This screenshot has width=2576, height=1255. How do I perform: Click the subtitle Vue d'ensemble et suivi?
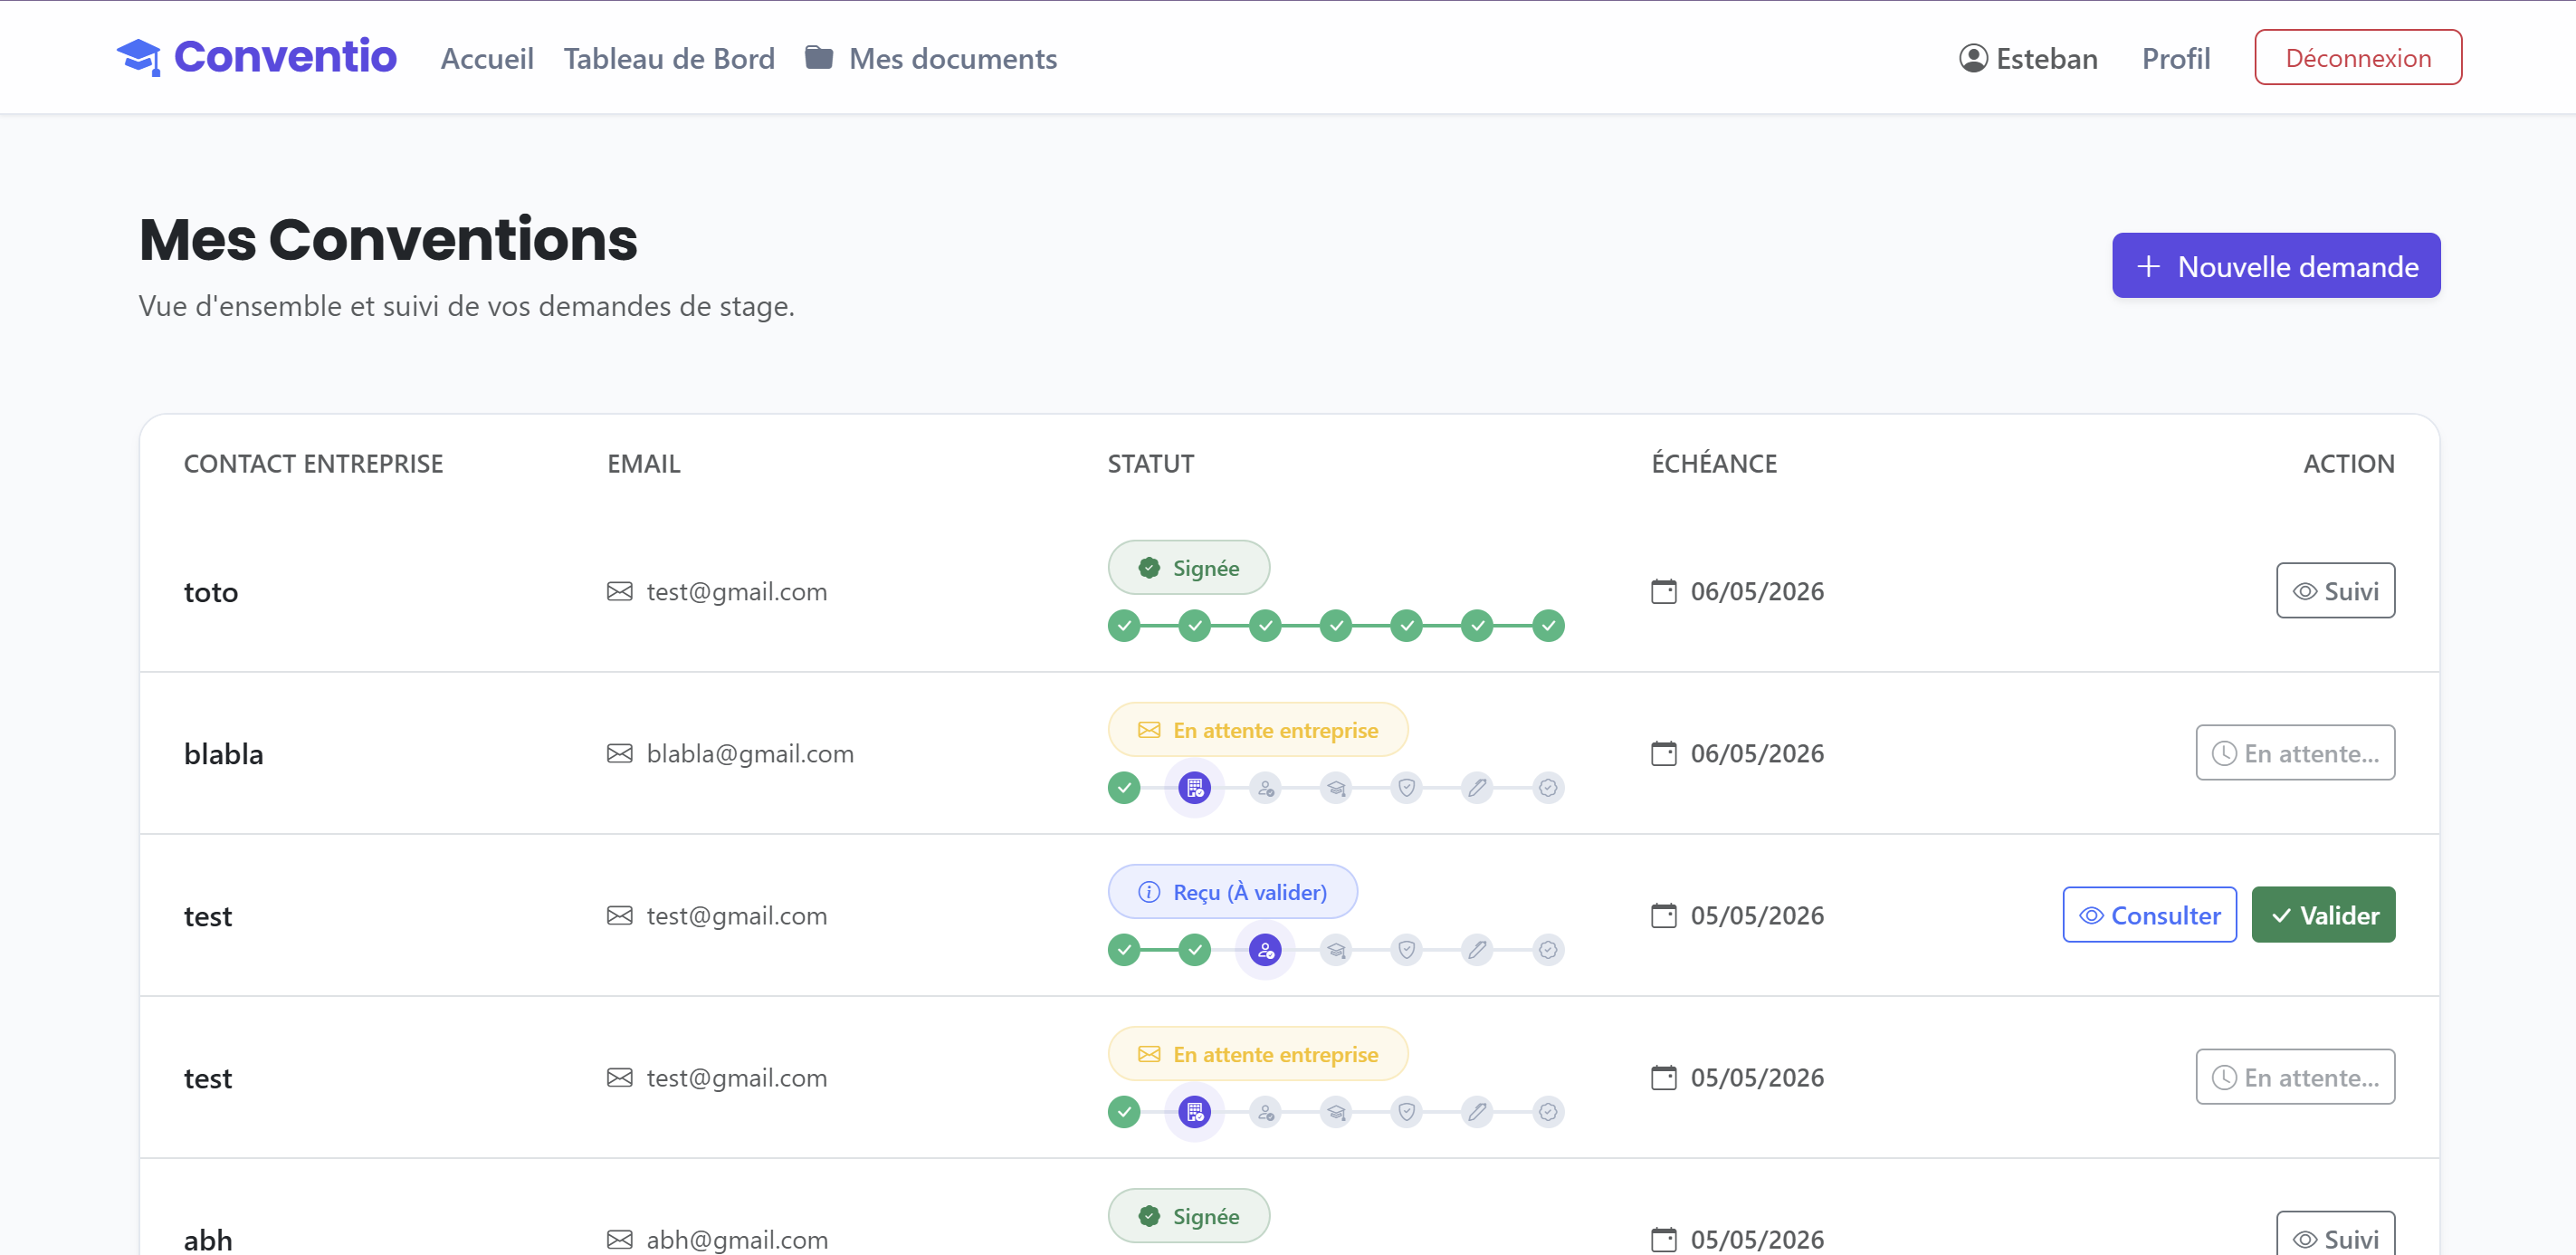tap(467, 306)
